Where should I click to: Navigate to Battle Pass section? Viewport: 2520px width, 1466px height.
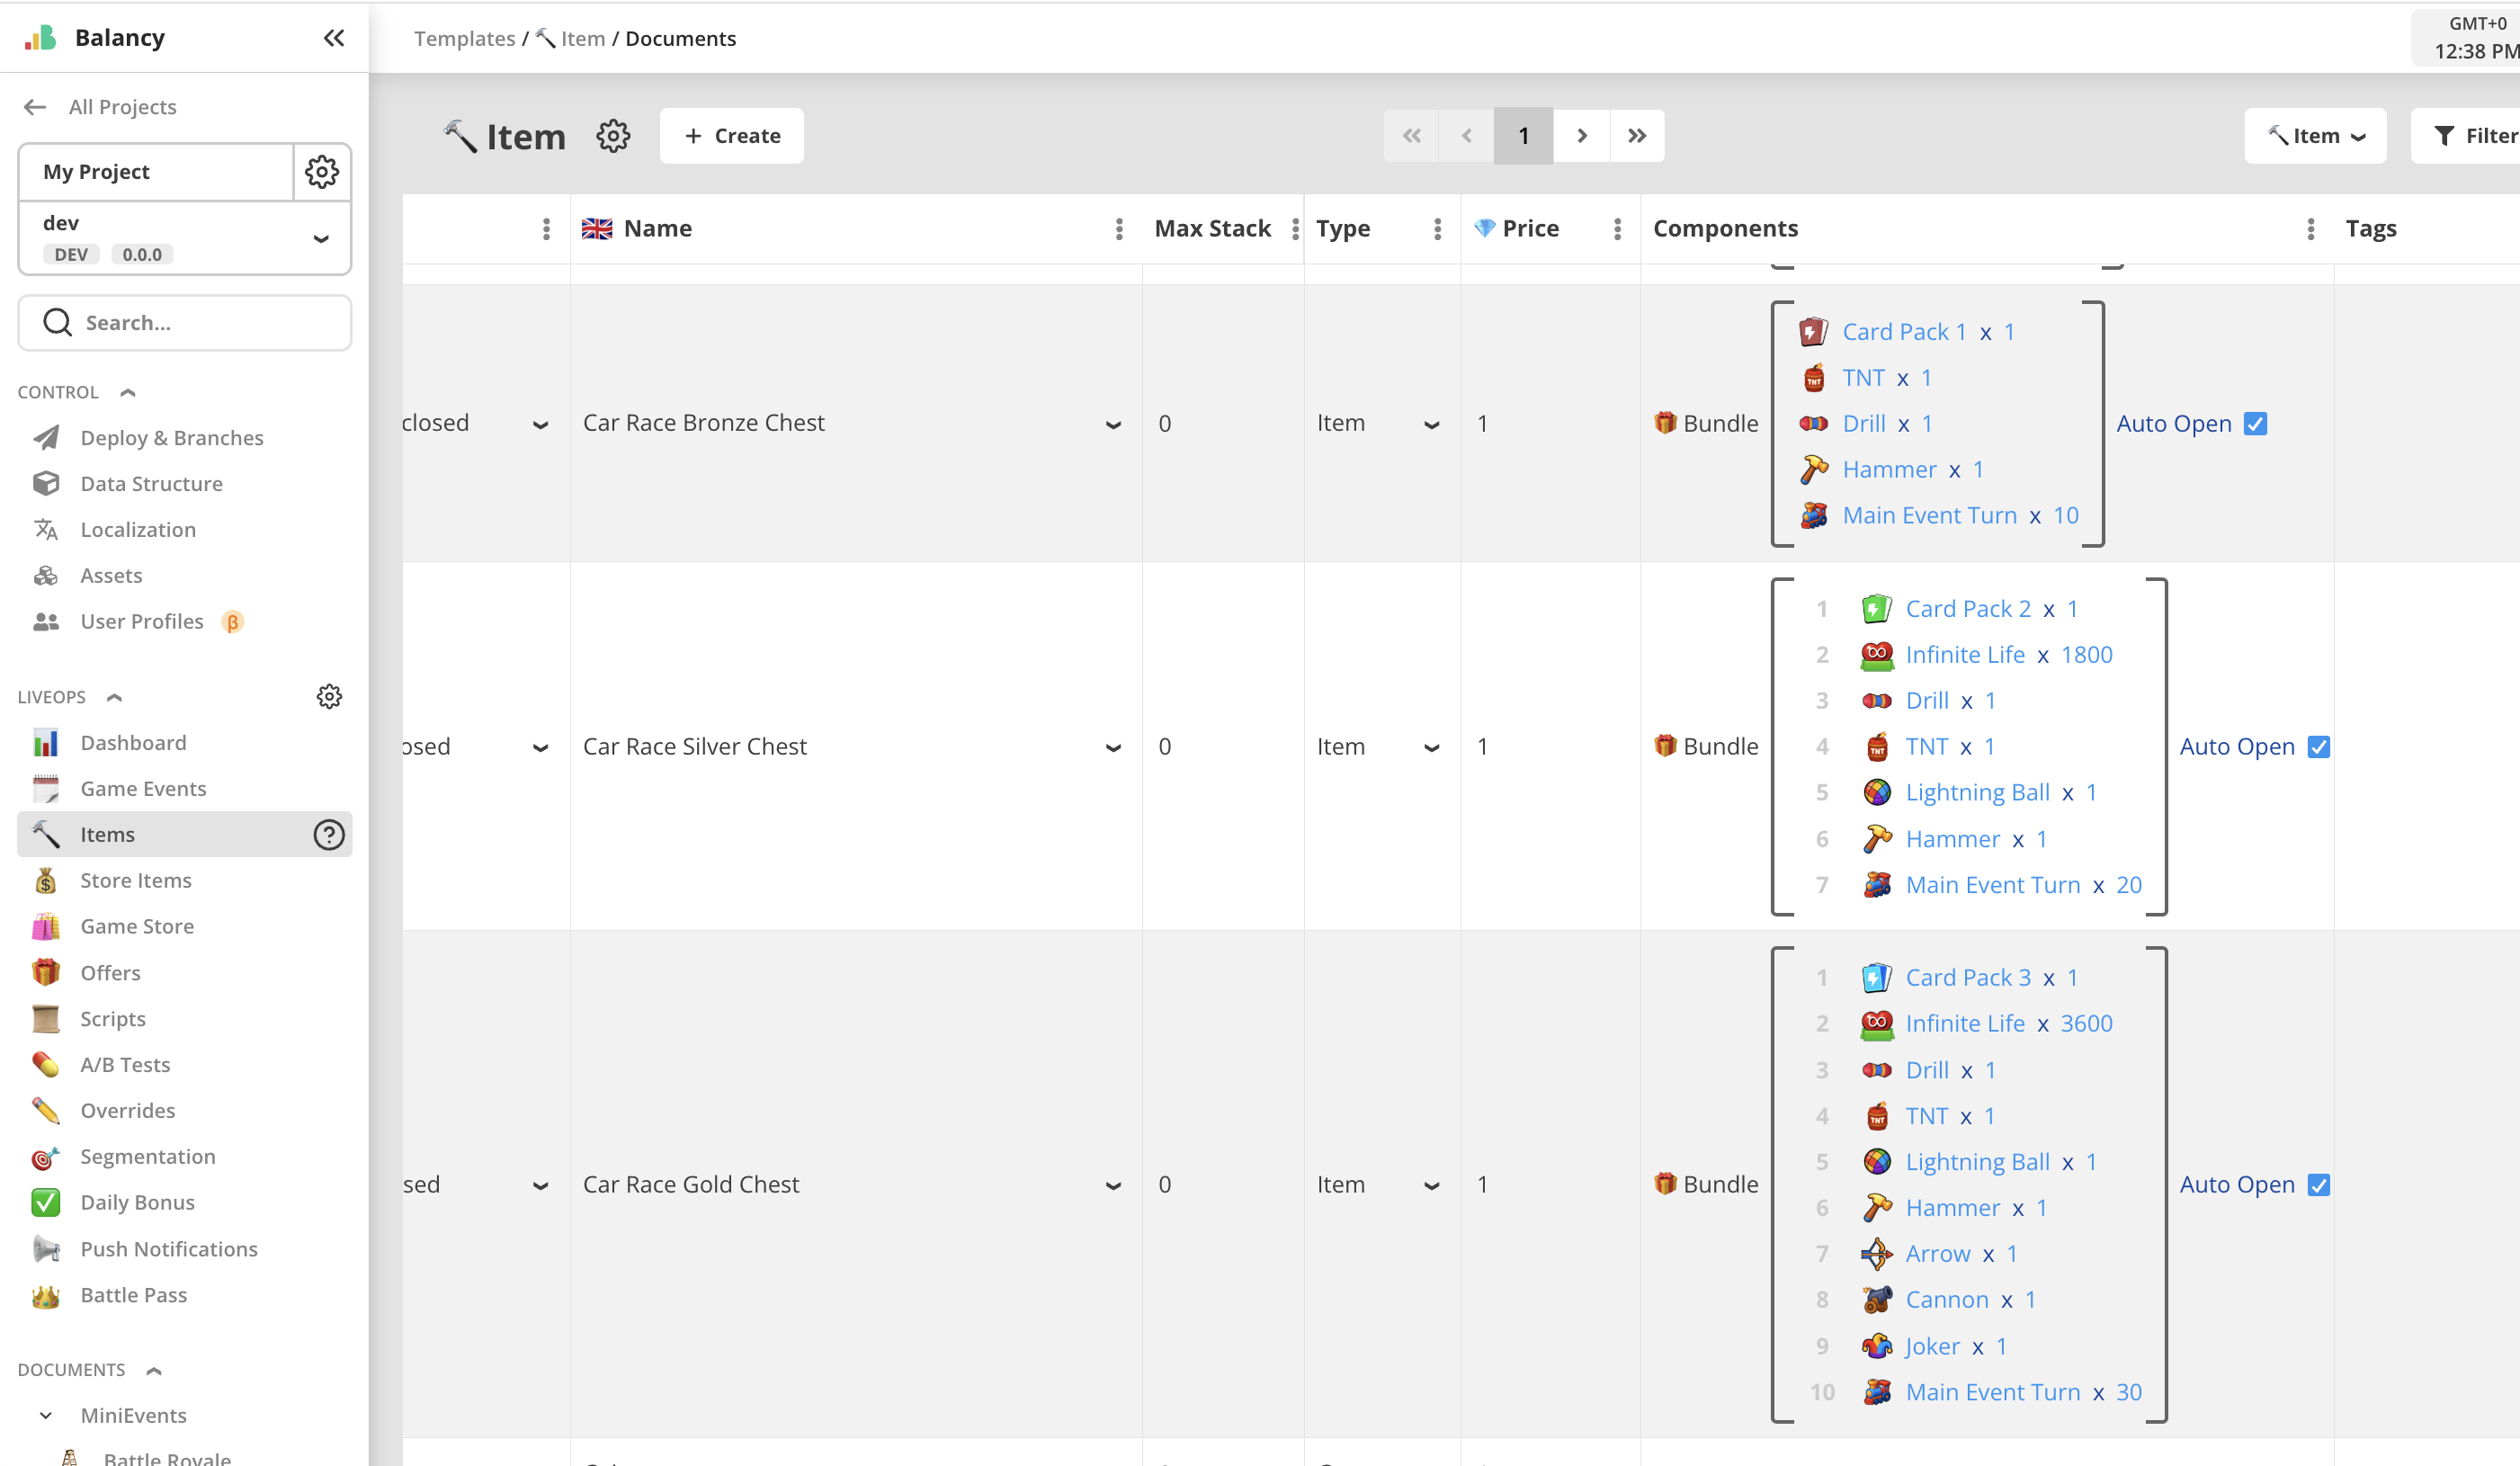click(x=133, y=1295)
